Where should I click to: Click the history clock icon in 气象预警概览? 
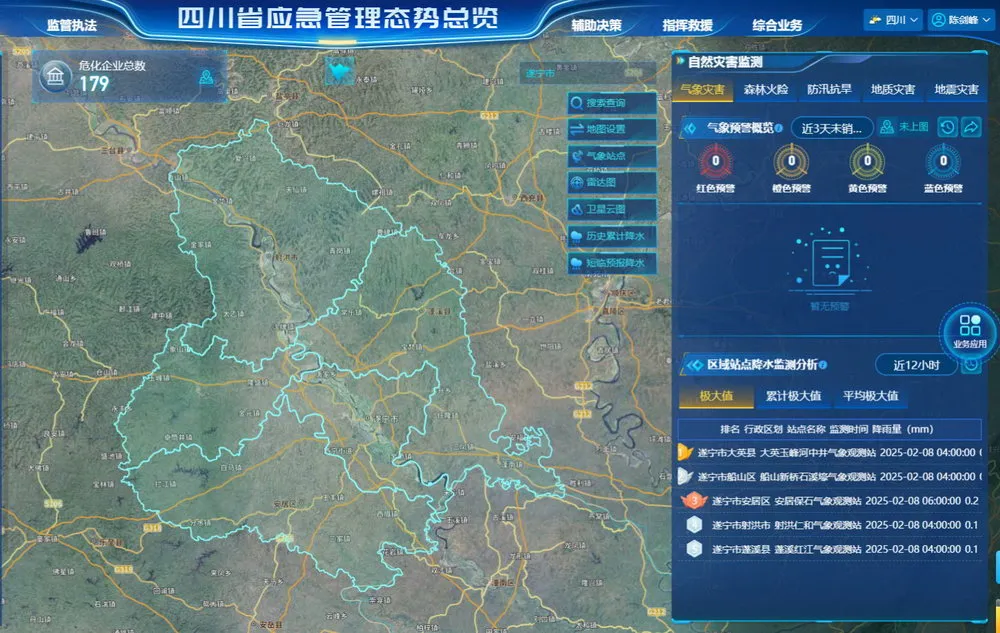[946, 127]
